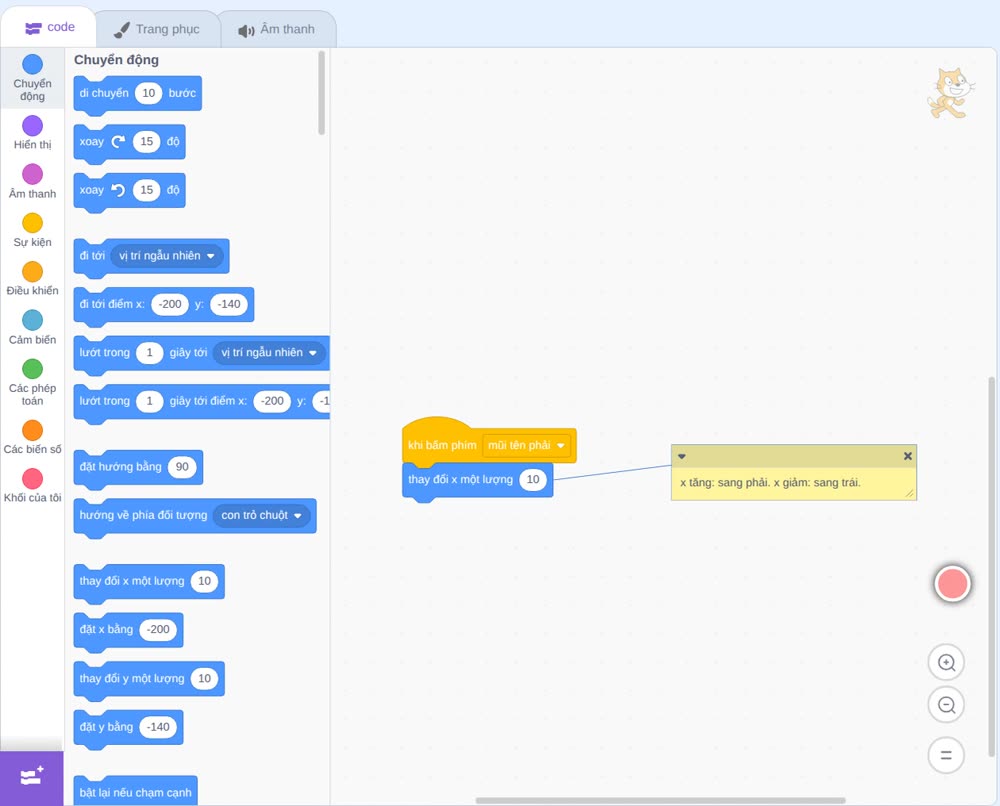Click the clockwise rotate arrow icon
This screenshot has width=1000, height=806.
118,142
